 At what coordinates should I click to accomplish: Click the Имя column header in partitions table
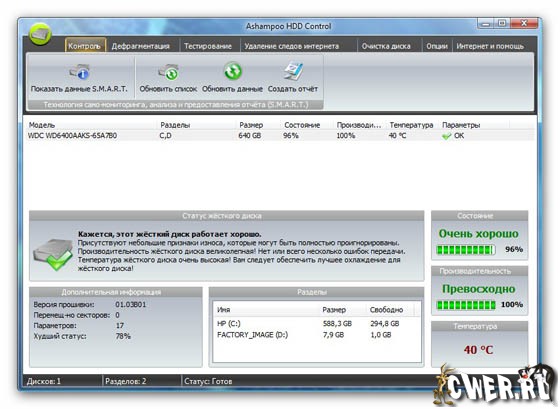224,310
